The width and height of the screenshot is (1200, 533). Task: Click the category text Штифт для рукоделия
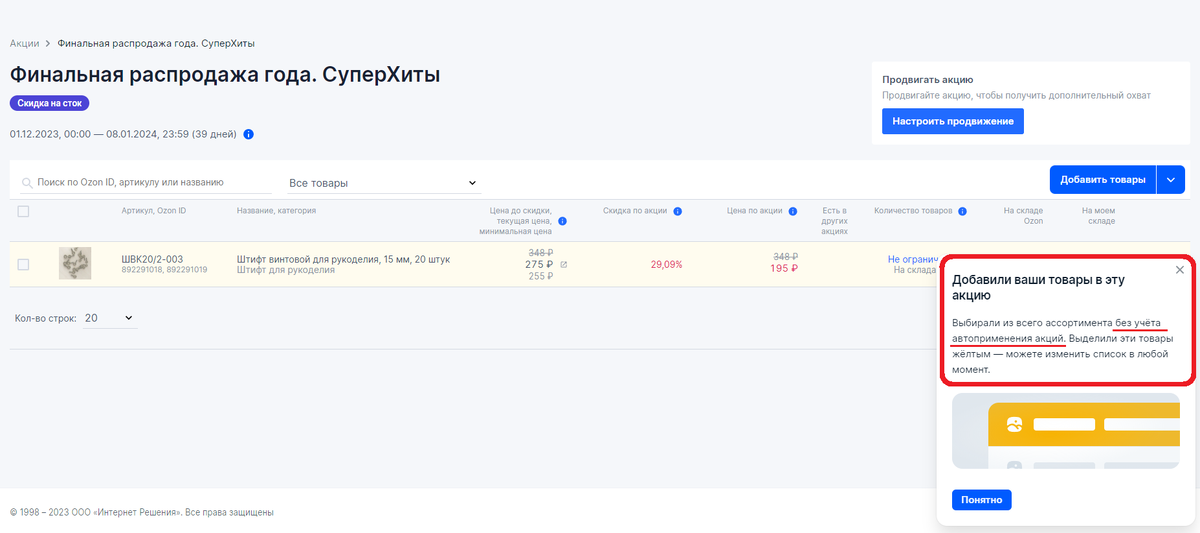(286, 270)
